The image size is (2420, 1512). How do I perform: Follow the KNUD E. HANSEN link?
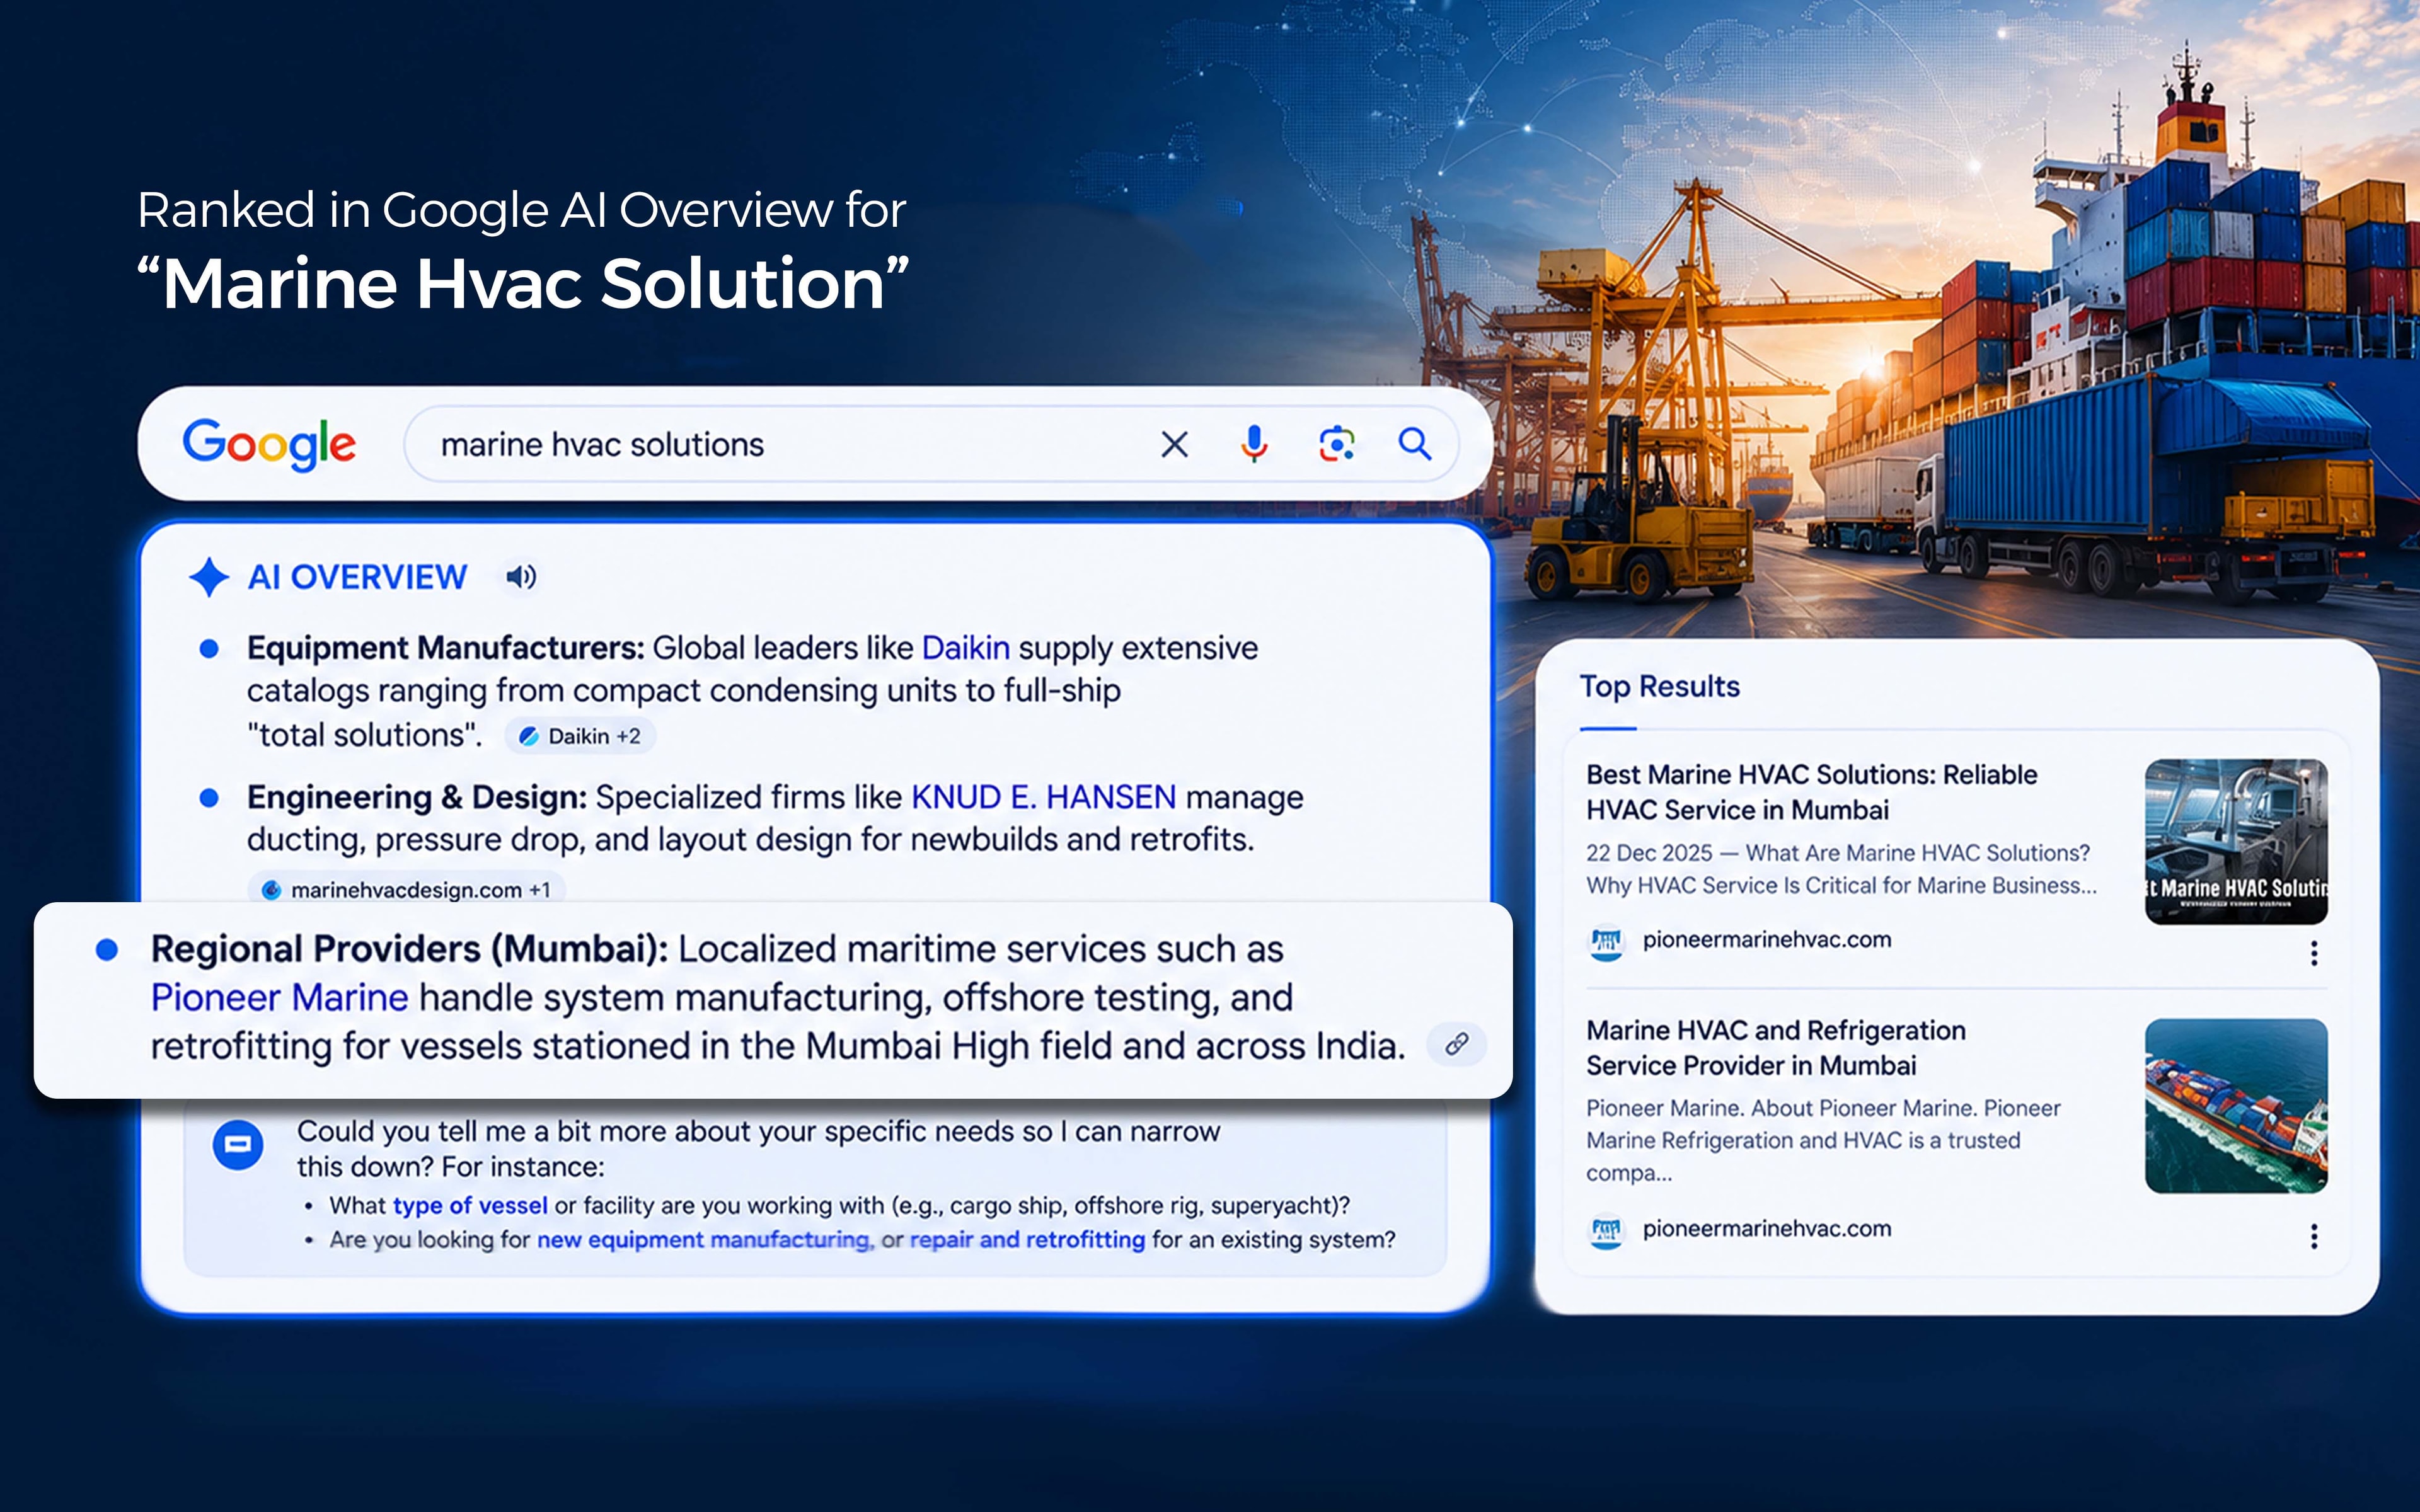tap(1043, 797)
